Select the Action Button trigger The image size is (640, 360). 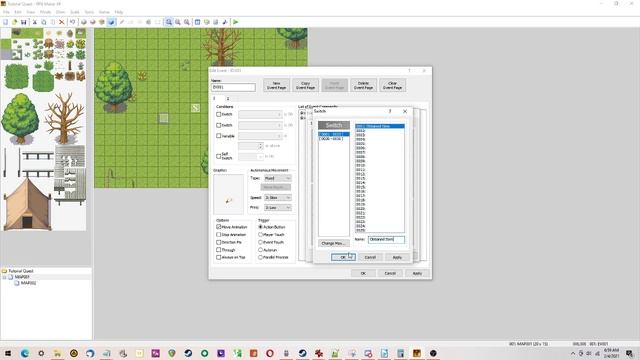pos(260,227)
